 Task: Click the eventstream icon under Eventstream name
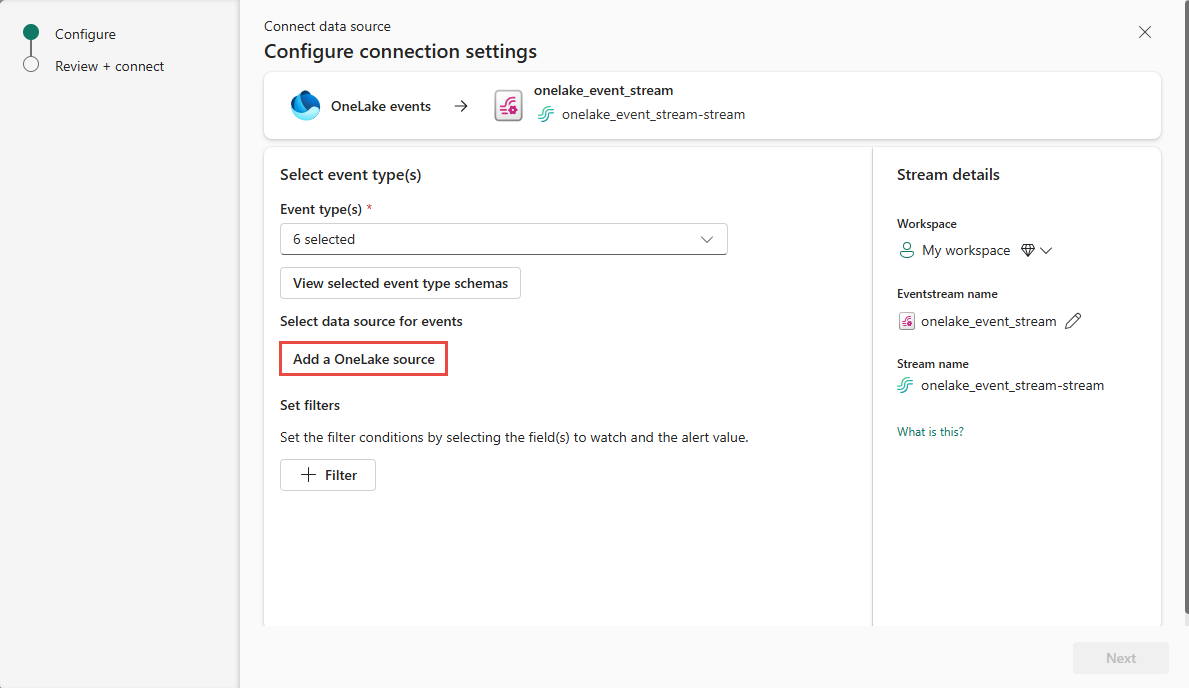pyautogui.click(x=907, y=321)
